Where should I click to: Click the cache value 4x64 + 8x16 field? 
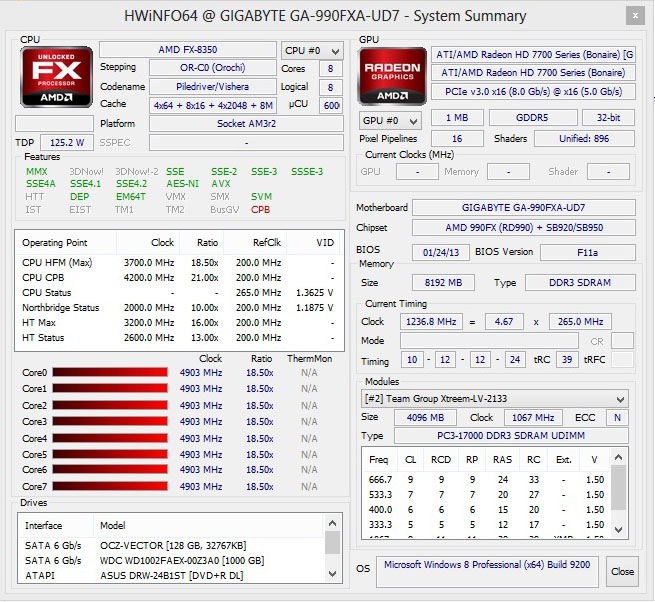click(213, 105)
